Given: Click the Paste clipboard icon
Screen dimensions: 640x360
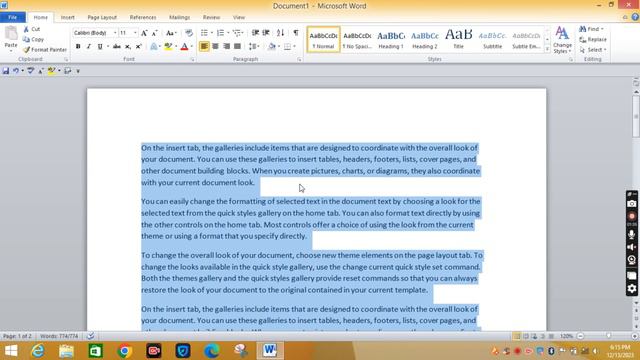Looking at the screenshot, I should 11,33.
